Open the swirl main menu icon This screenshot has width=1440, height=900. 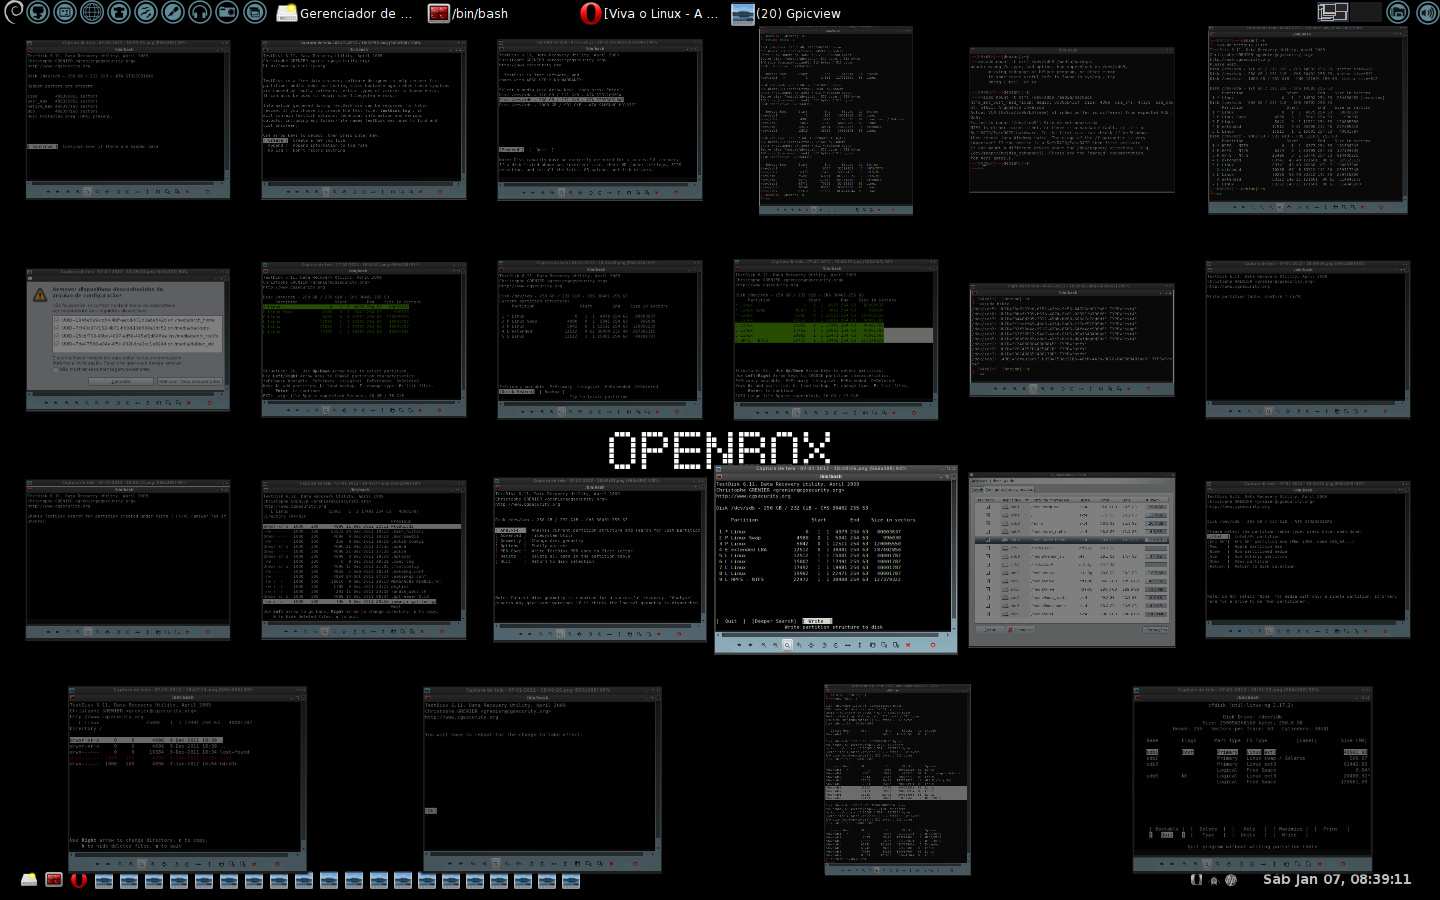tap(13, 12)
